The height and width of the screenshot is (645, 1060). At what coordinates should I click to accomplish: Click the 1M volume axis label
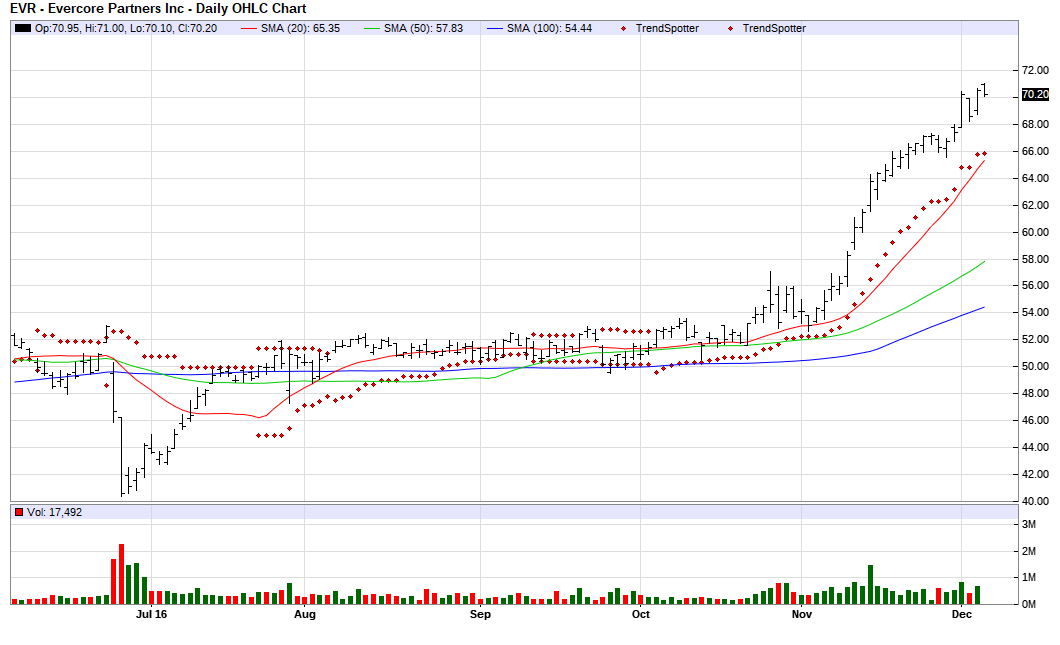pos(1028,577)
